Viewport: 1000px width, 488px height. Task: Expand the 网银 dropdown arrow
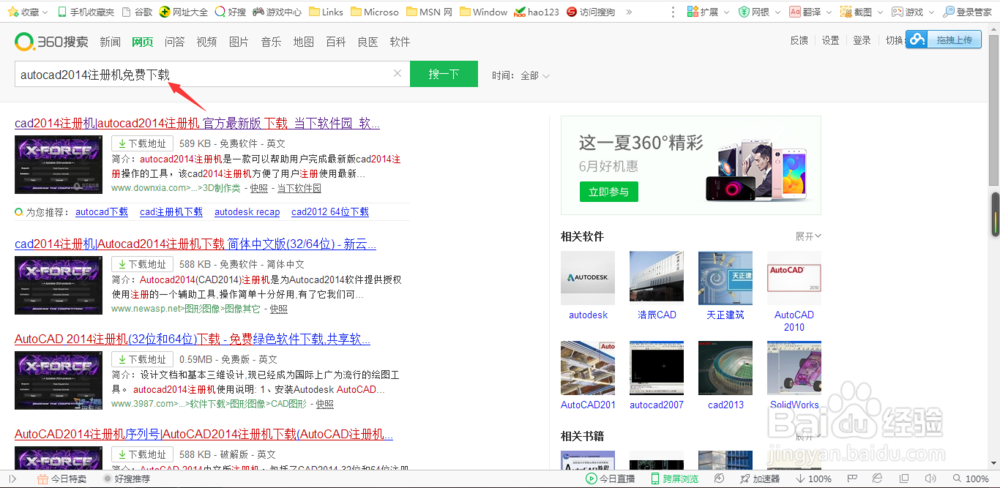tap(777, 12)
